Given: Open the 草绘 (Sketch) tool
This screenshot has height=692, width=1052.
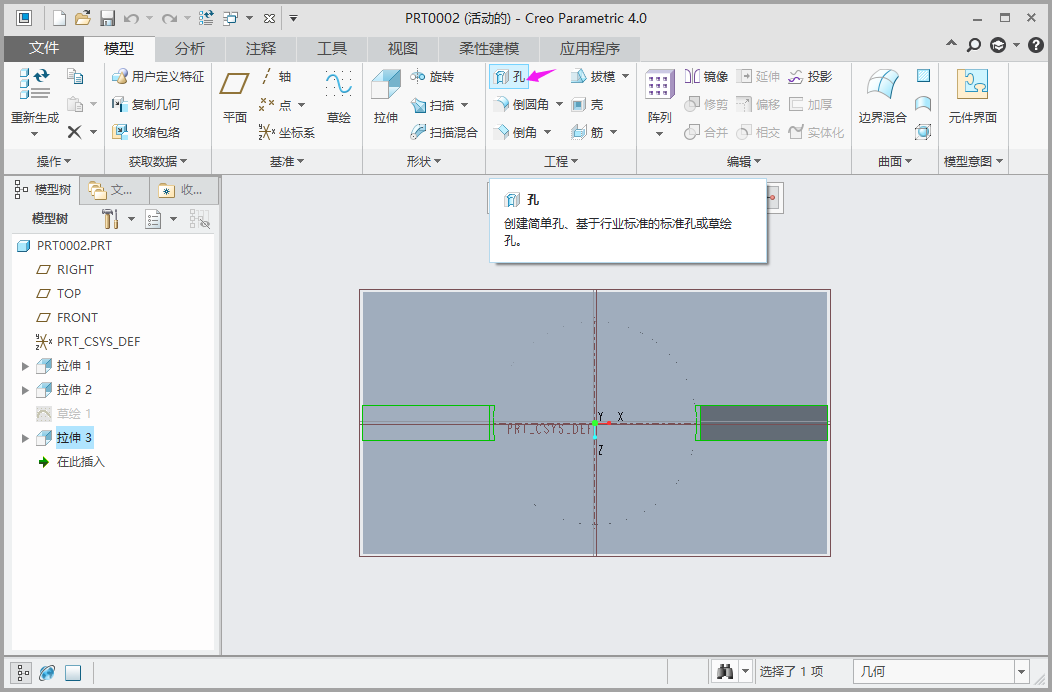Looking at the screenshot, I should (339, 97).
